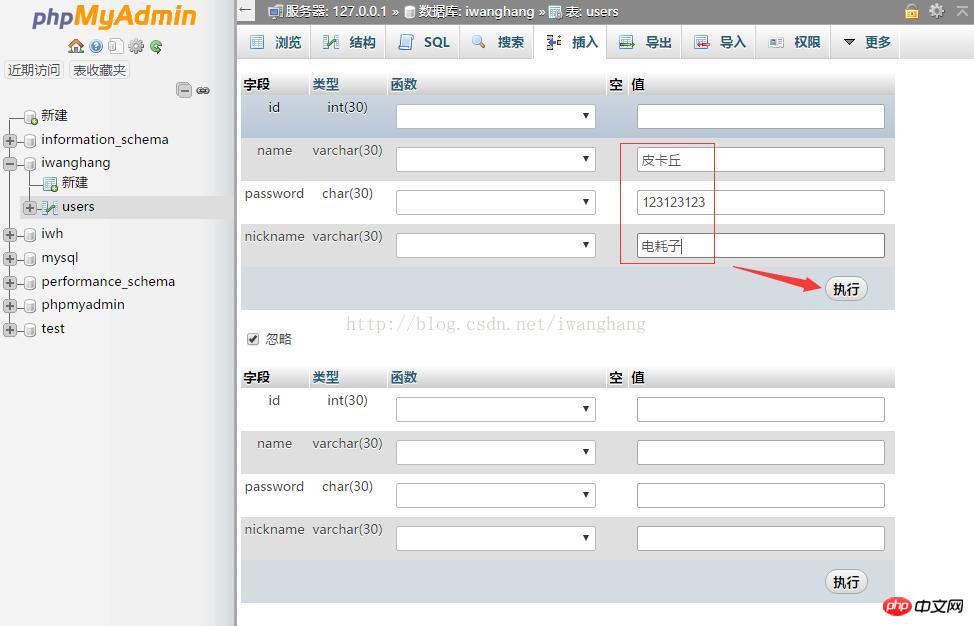Click the mysql database cylinder icon
Image resolution: width=974 pixels, height=626 pixels.
click(x=30, y=259)
